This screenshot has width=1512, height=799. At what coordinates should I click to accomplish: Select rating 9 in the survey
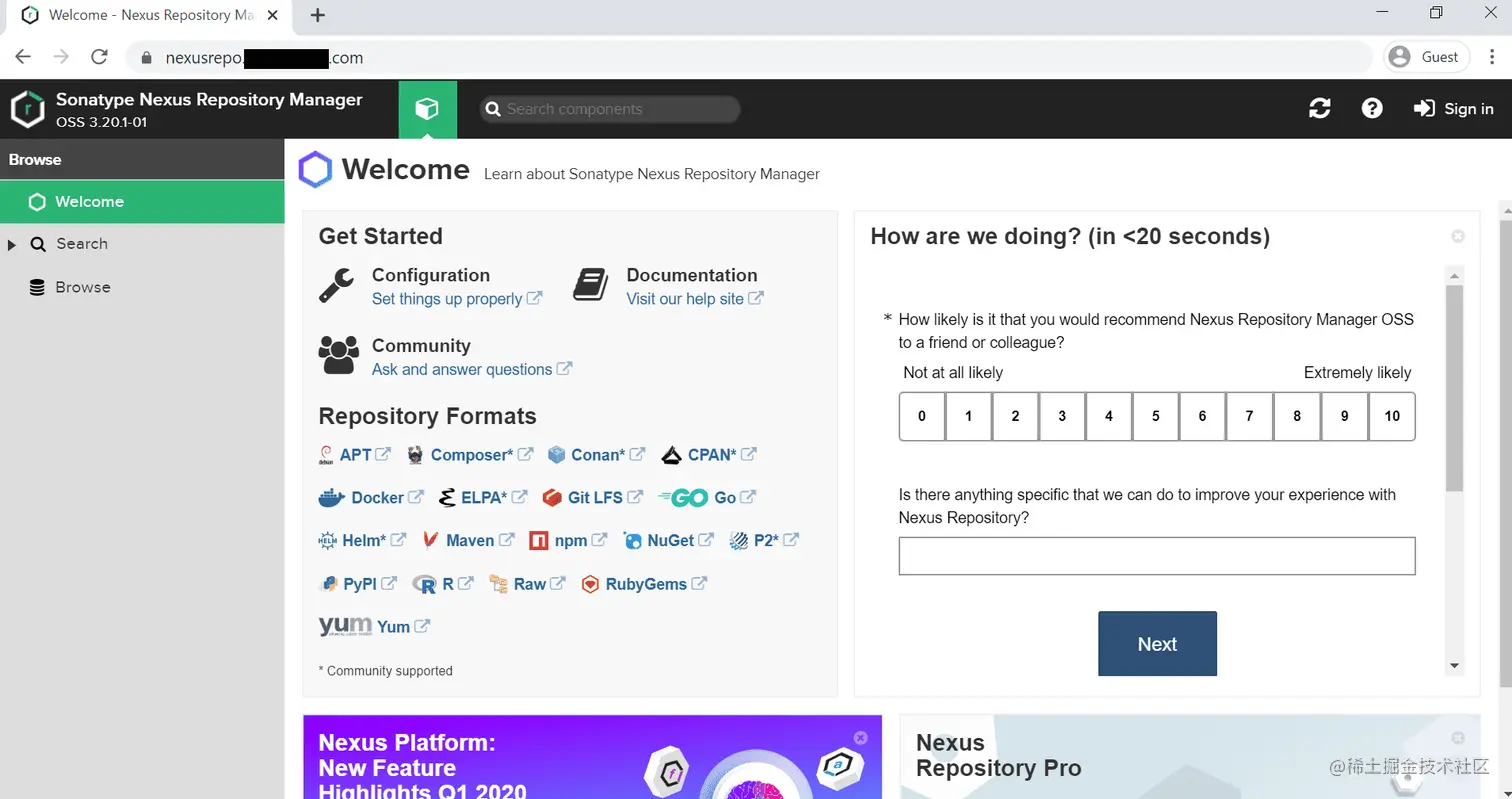tap(1344, 417)
